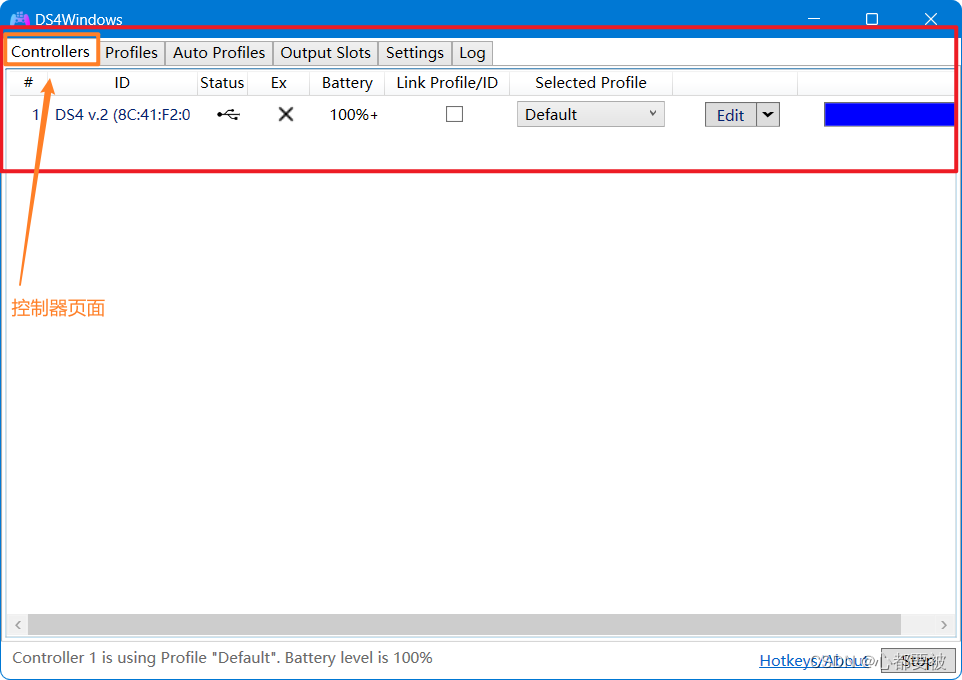962x680 pixels.
Task: Click the X icon in the Ex column
Action: (x=285, y=114)
